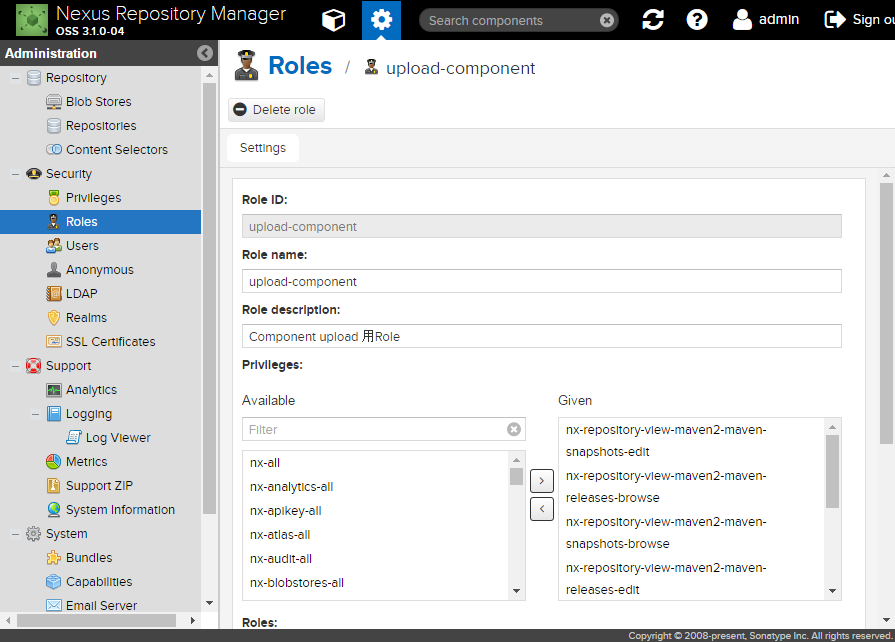
Task: Select maven-releases-browse in Given list
Action: point(691,487)
